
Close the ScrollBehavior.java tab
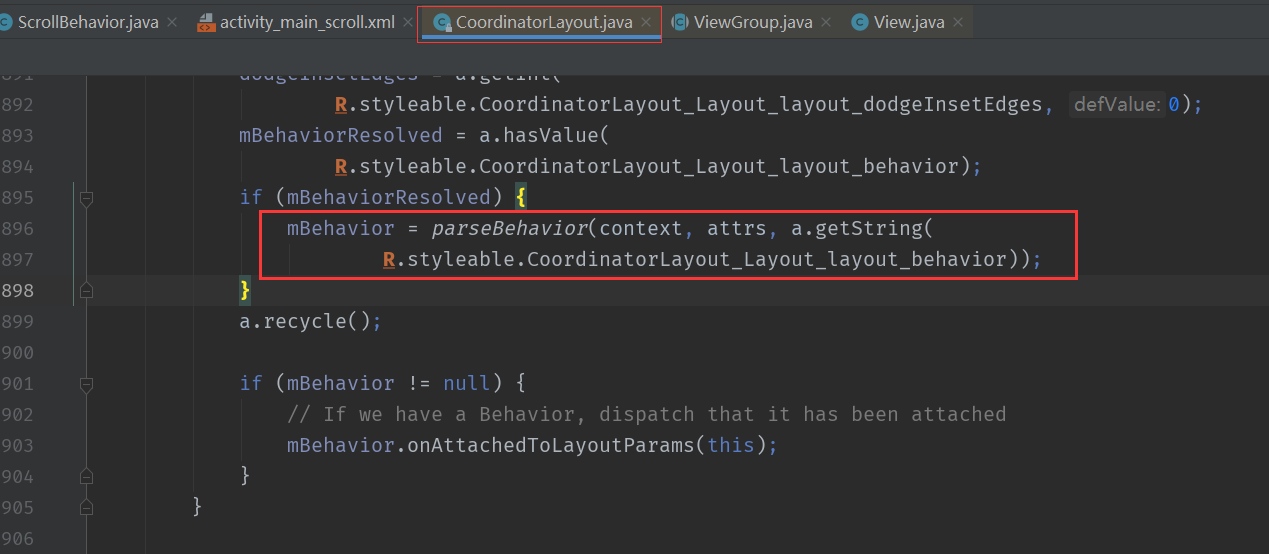pos(173,22)
